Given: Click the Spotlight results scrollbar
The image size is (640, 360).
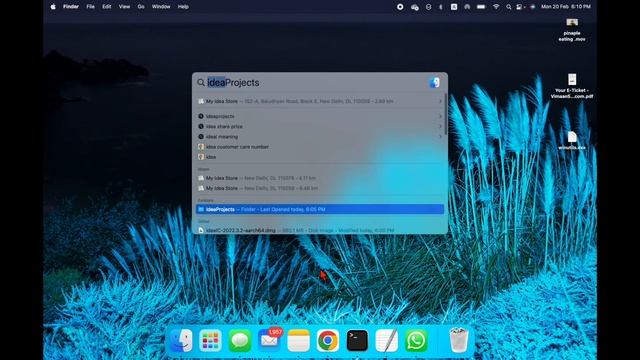Looking at the screenshot, I should (x=445, y=115).
